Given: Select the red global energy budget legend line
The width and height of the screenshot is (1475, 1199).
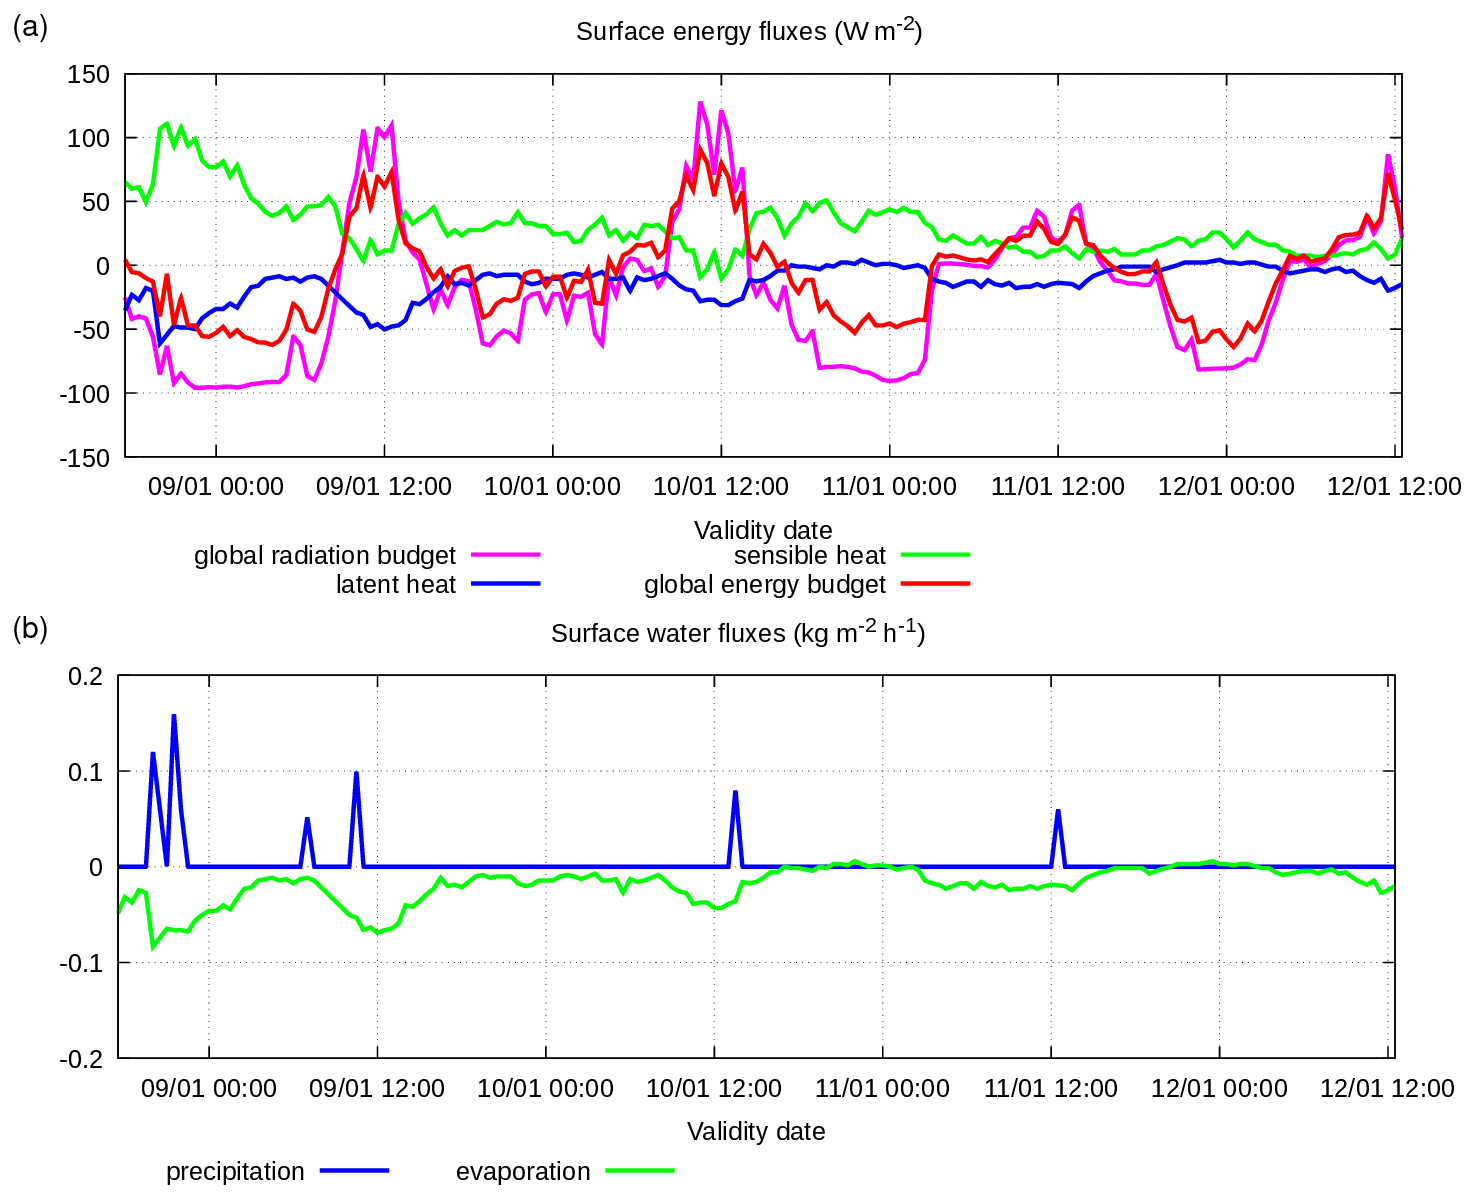Looking at the screenshot, I should pyautogui.click(x=935, y=583).
